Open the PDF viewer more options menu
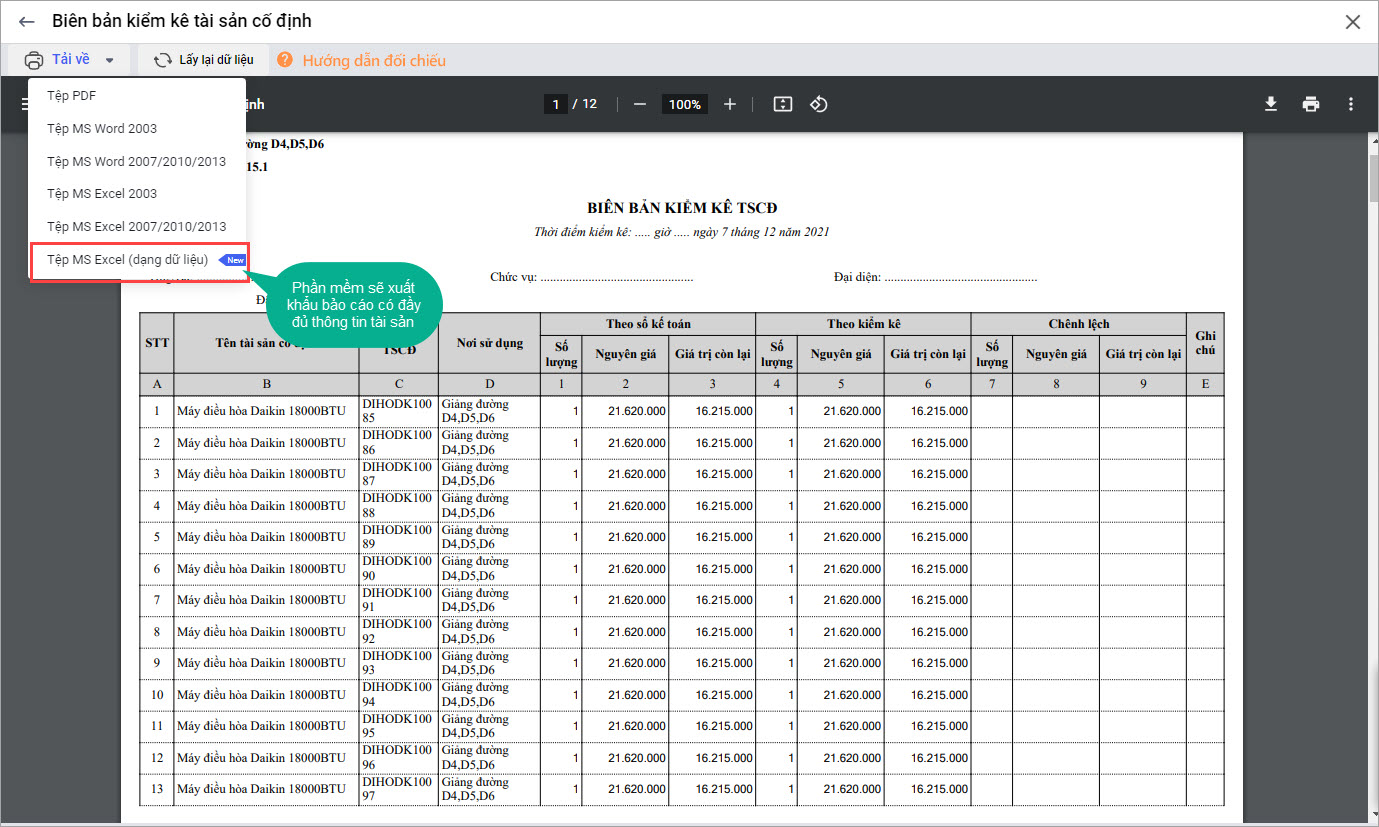 pyautogui.click(x=1351, y=104)
